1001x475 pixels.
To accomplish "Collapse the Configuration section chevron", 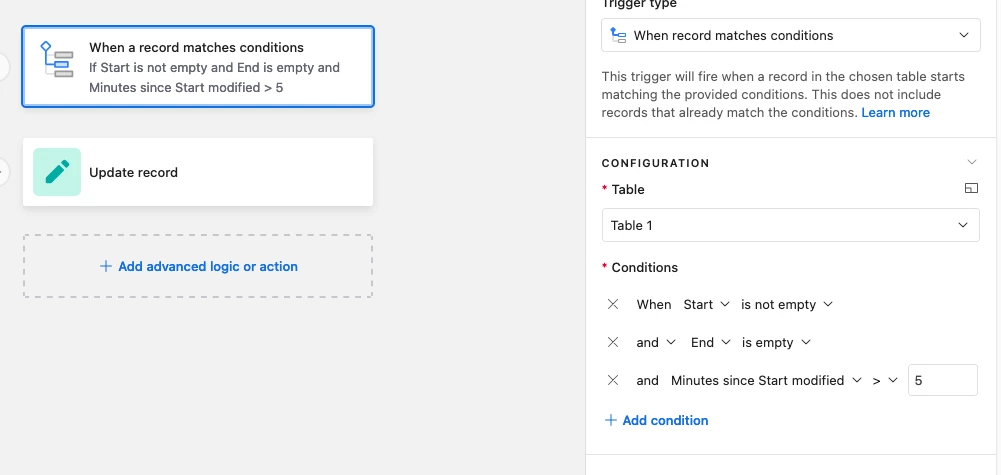I will tap(972, 162).
